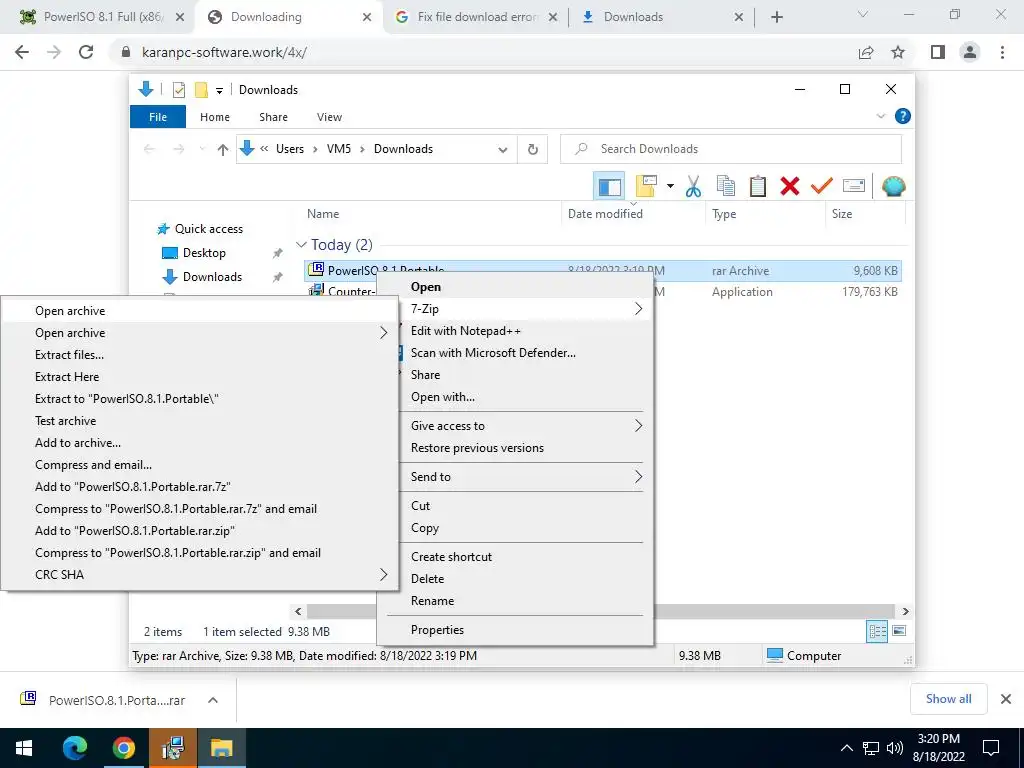This screenshot has height=768, width=1024.
Task: Click the scissors Cut icon in toolbar
Action: 693,187
